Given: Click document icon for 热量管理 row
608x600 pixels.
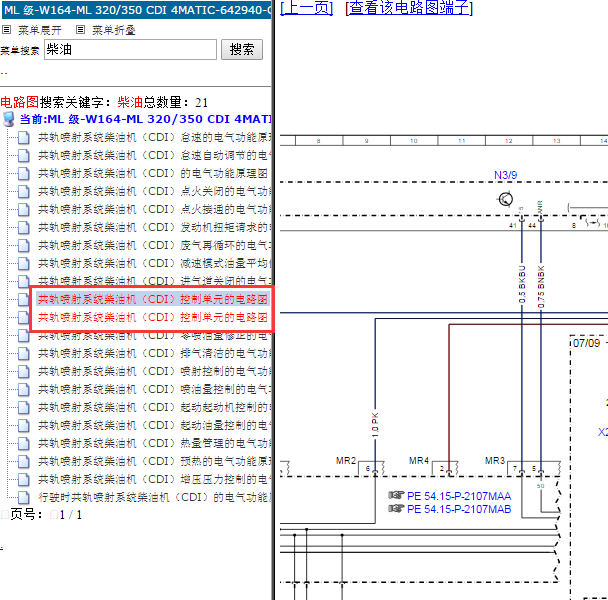Looking at the screenshot, I should (x=24, y=443).
